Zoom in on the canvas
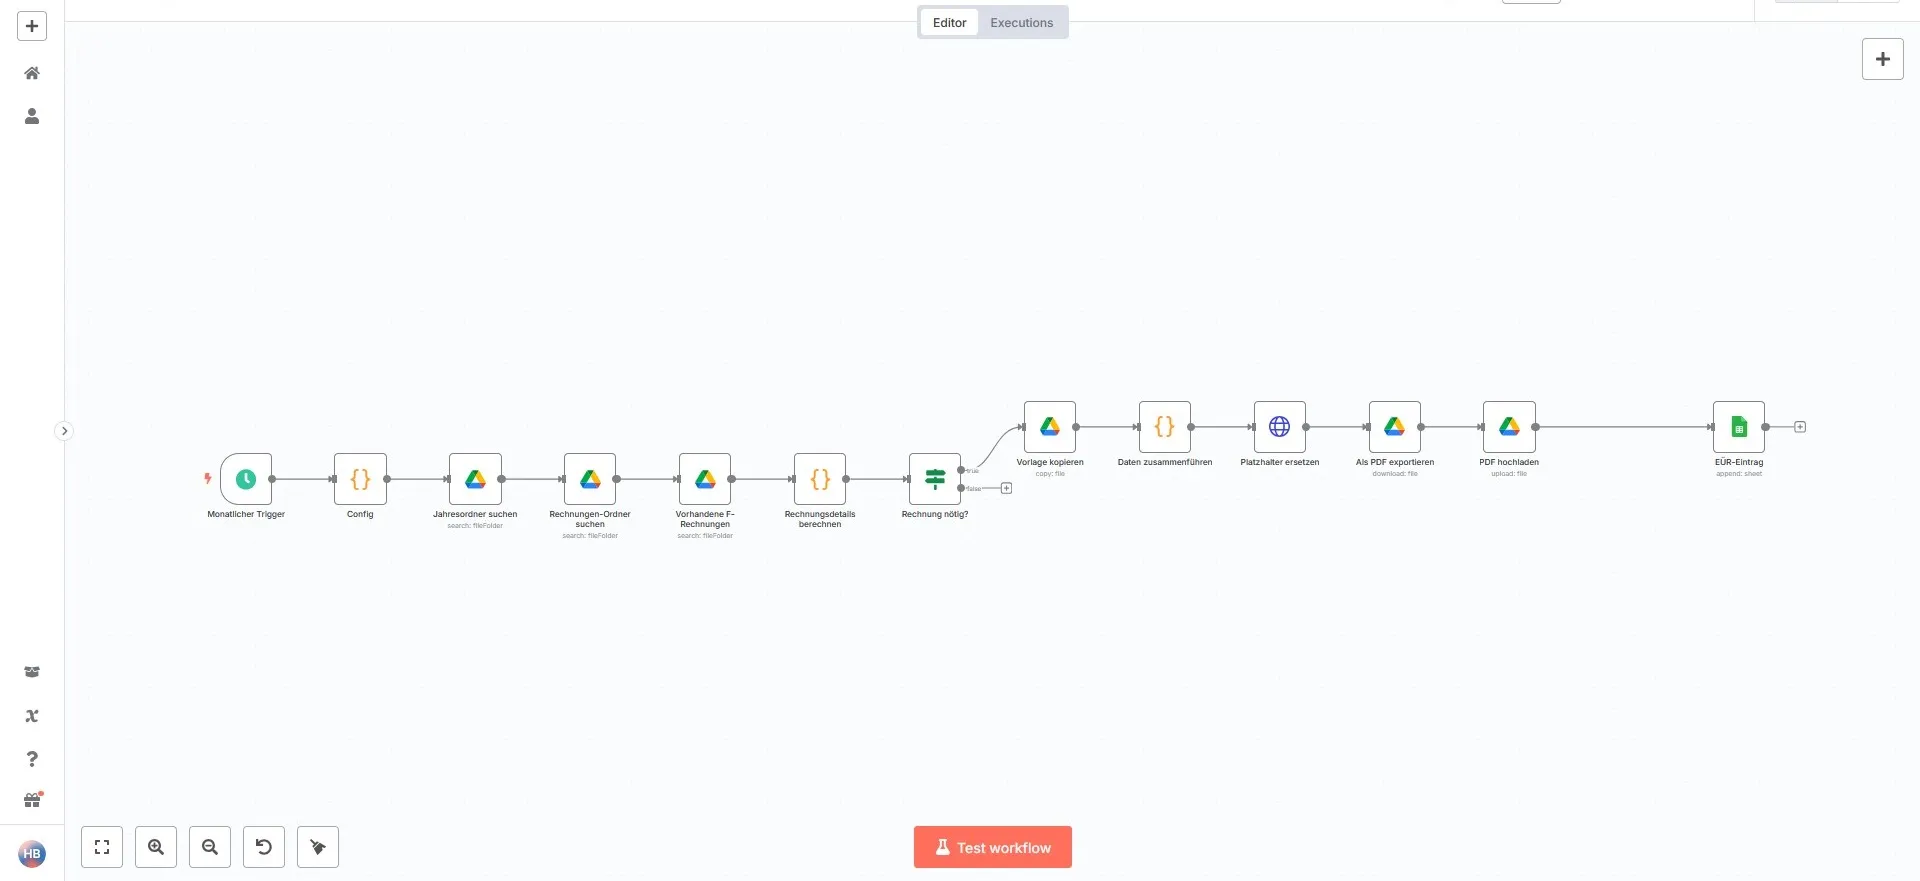Viewport: 1920px width, 881px height. pos(156,847)
